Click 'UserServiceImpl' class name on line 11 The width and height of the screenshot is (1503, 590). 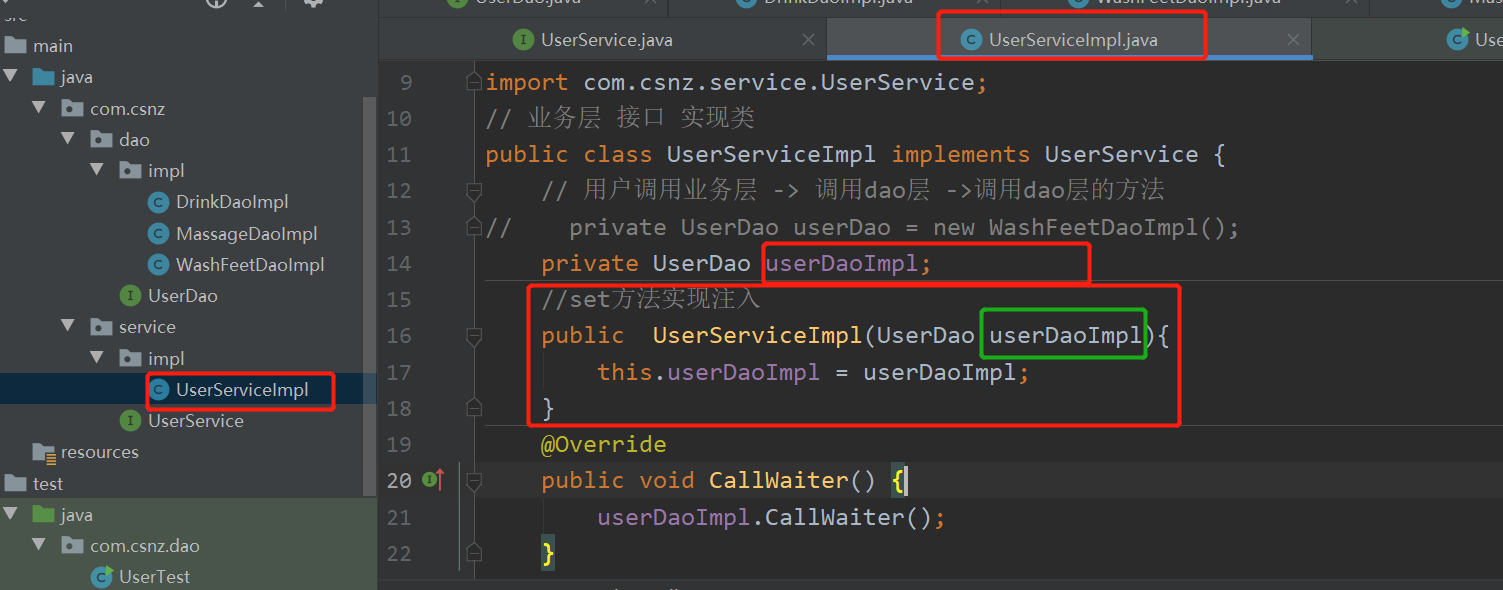click(x=771, y=155)
